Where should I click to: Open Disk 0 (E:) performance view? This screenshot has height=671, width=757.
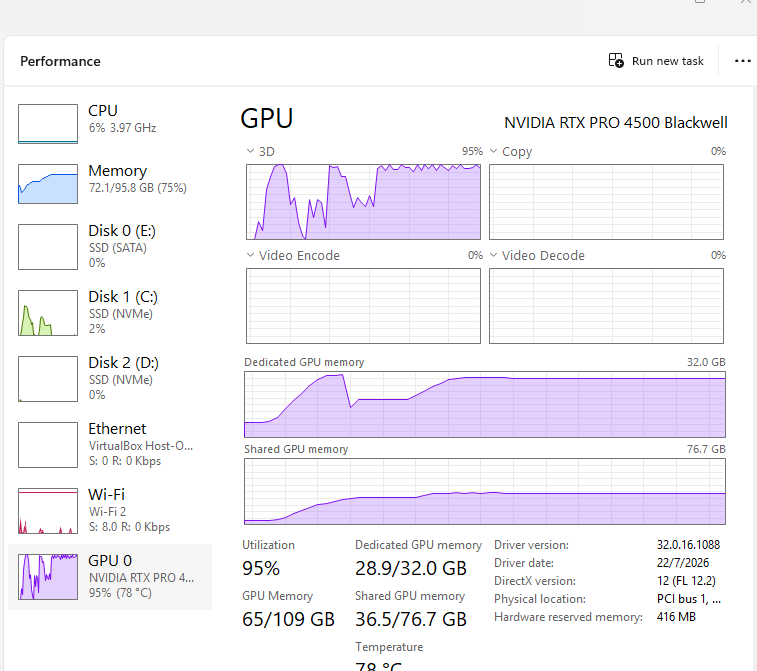point(110,246)
